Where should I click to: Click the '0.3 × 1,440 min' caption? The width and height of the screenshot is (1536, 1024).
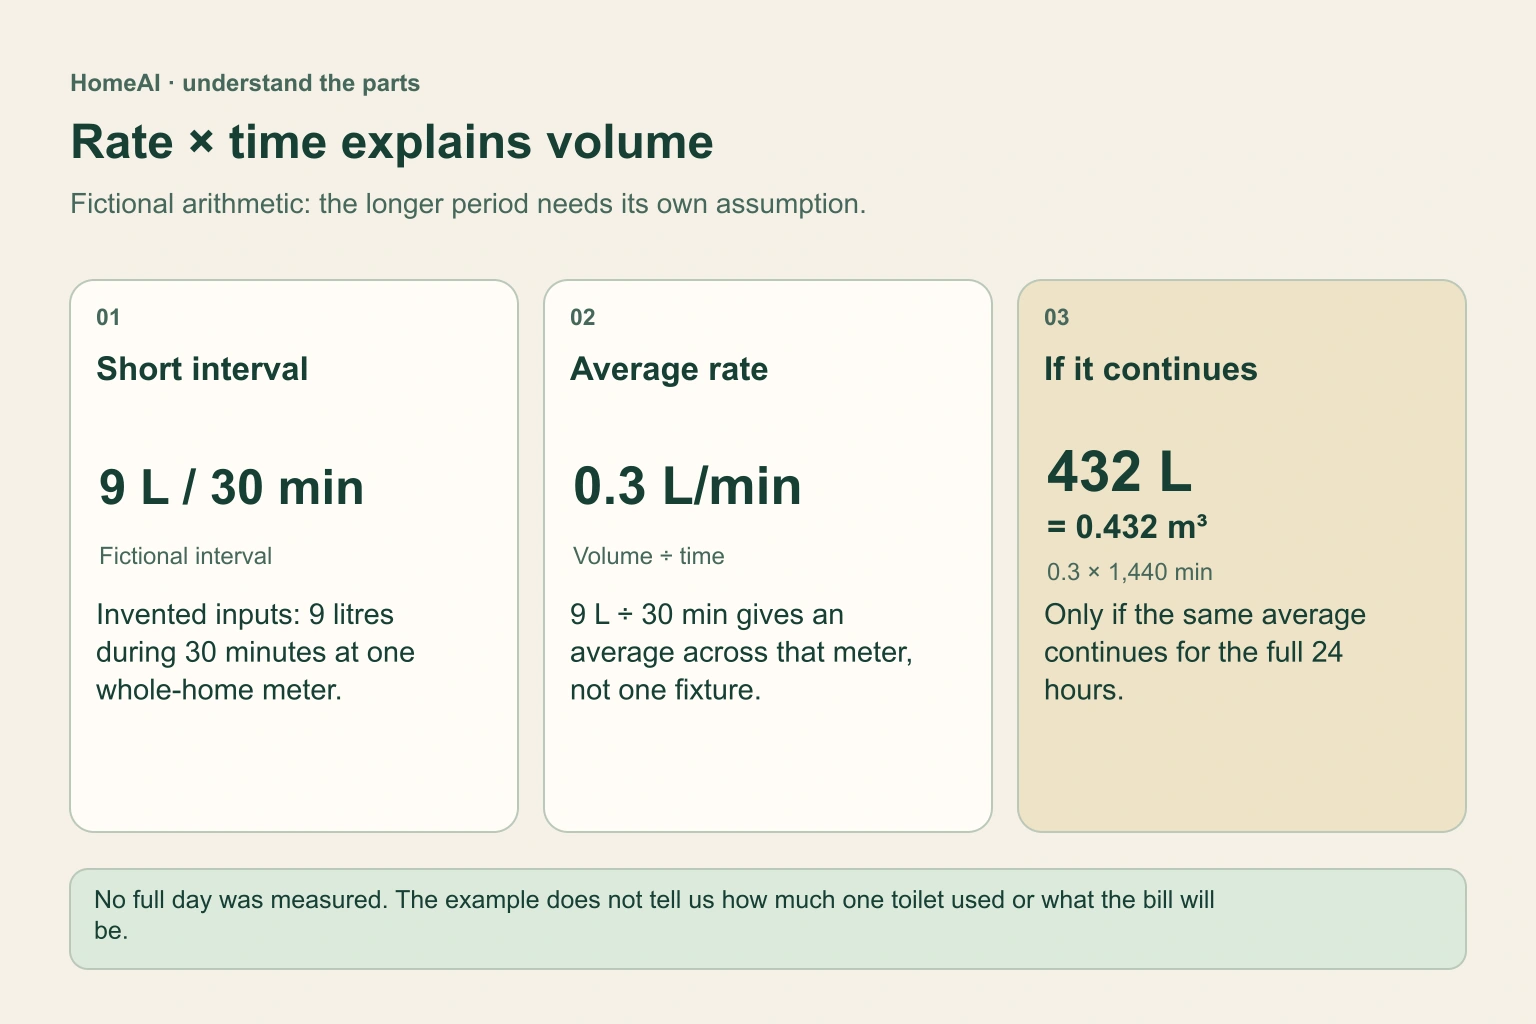click(x=1129, y=572)
